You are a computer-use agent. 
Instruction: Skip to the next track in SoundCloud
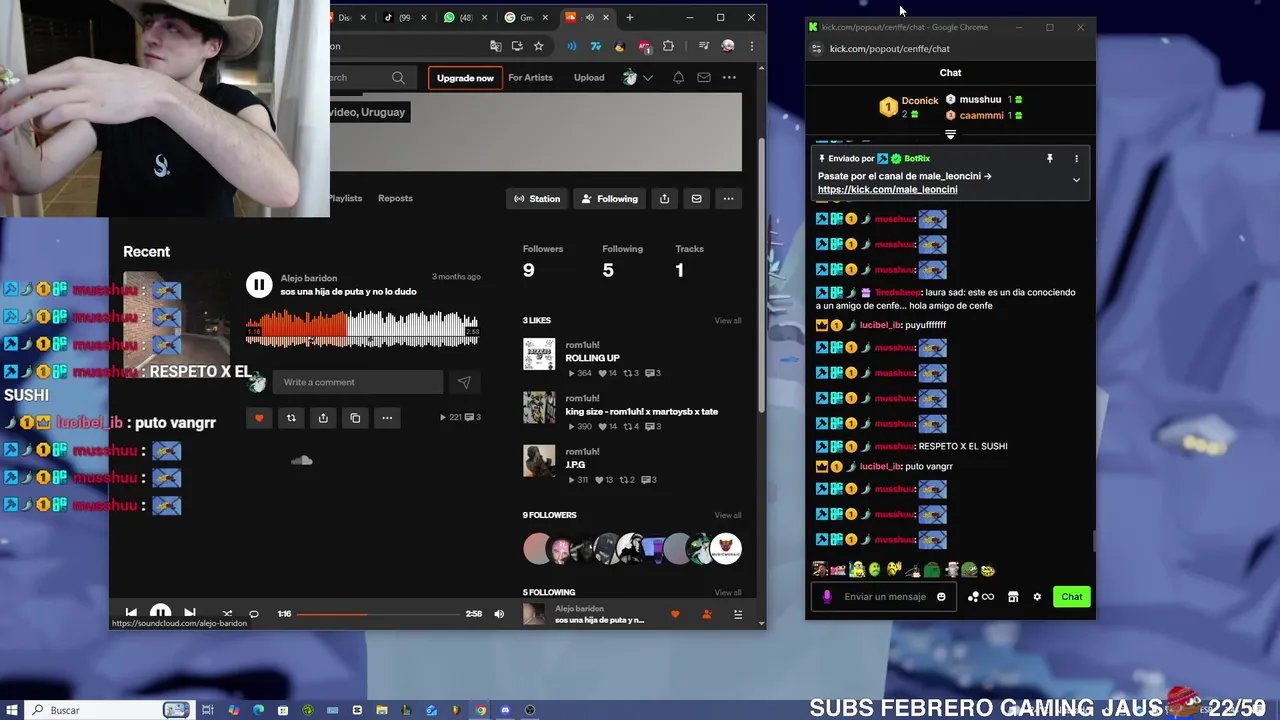pos(190,613)
